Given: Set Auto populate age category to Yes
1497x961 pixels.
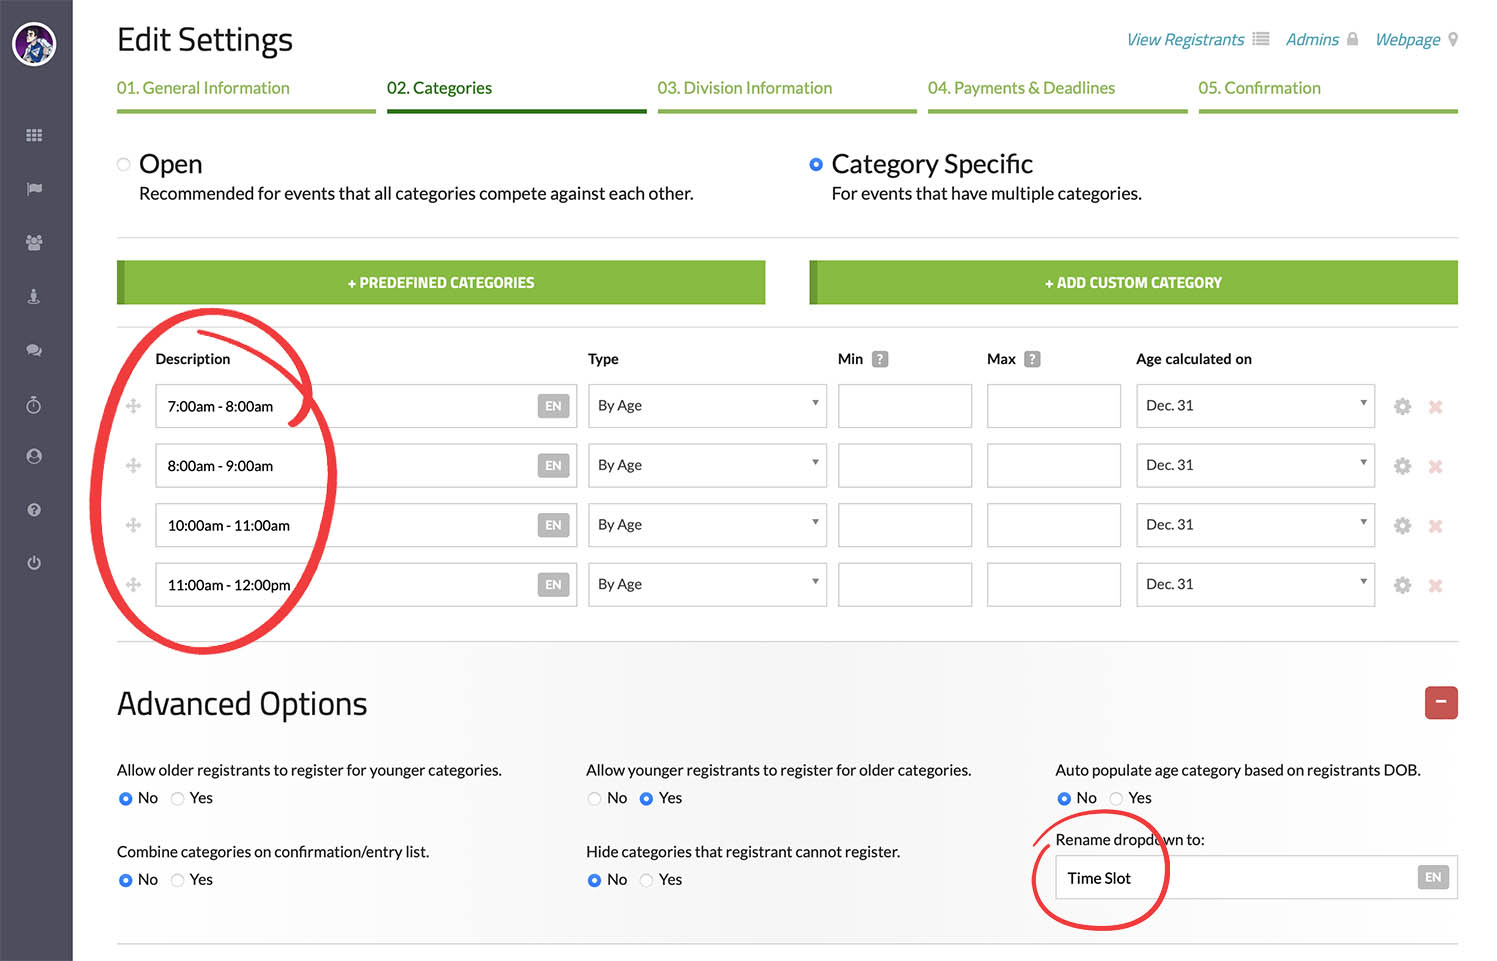Looking at the screenshot, I should coord(1116,798).
